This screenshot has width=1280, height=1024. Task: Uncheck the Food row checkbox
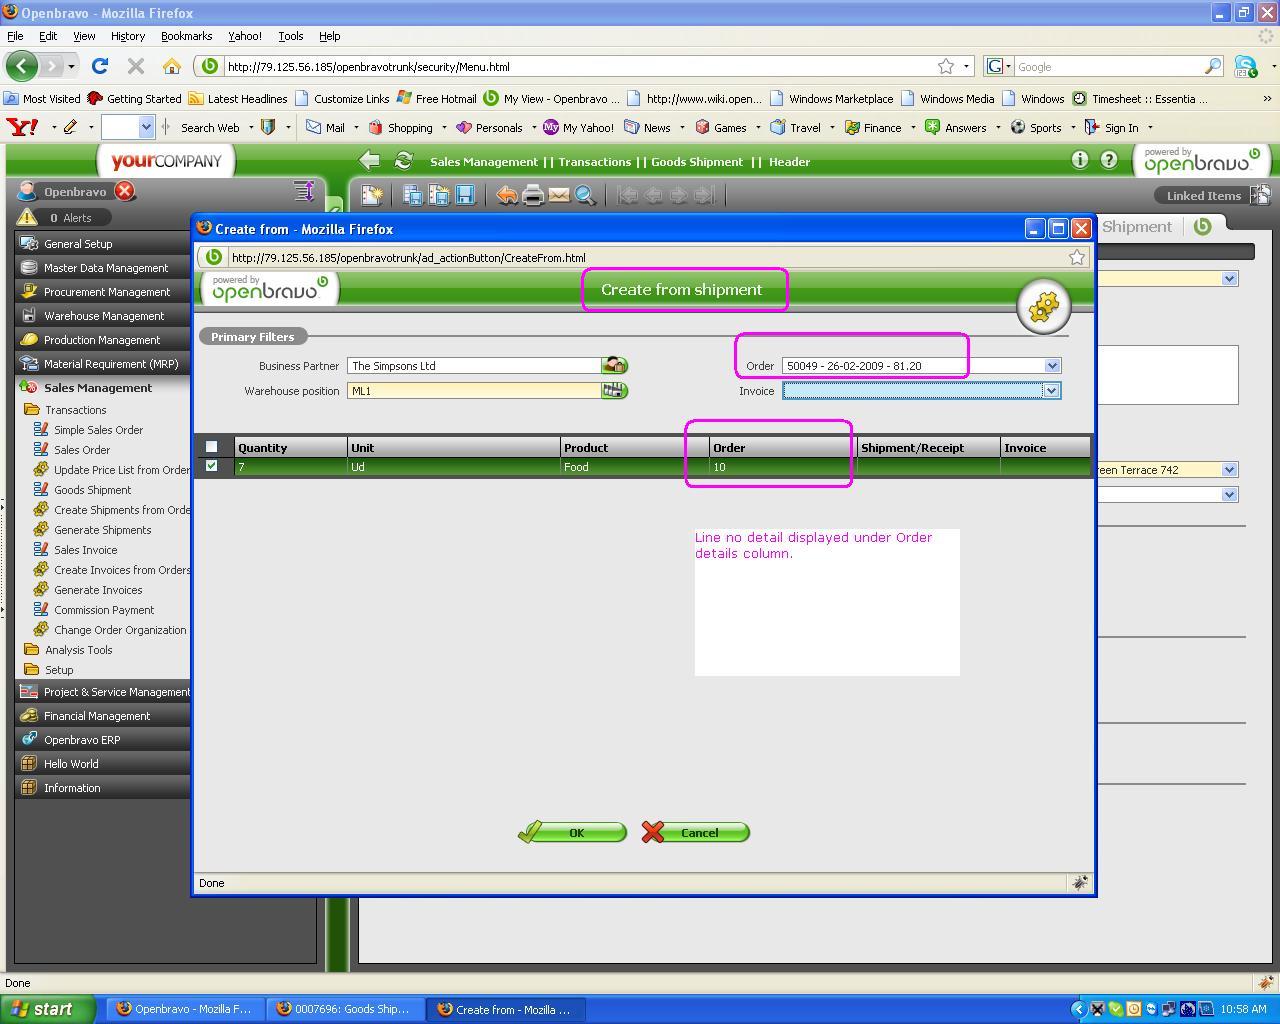(211, 466)
